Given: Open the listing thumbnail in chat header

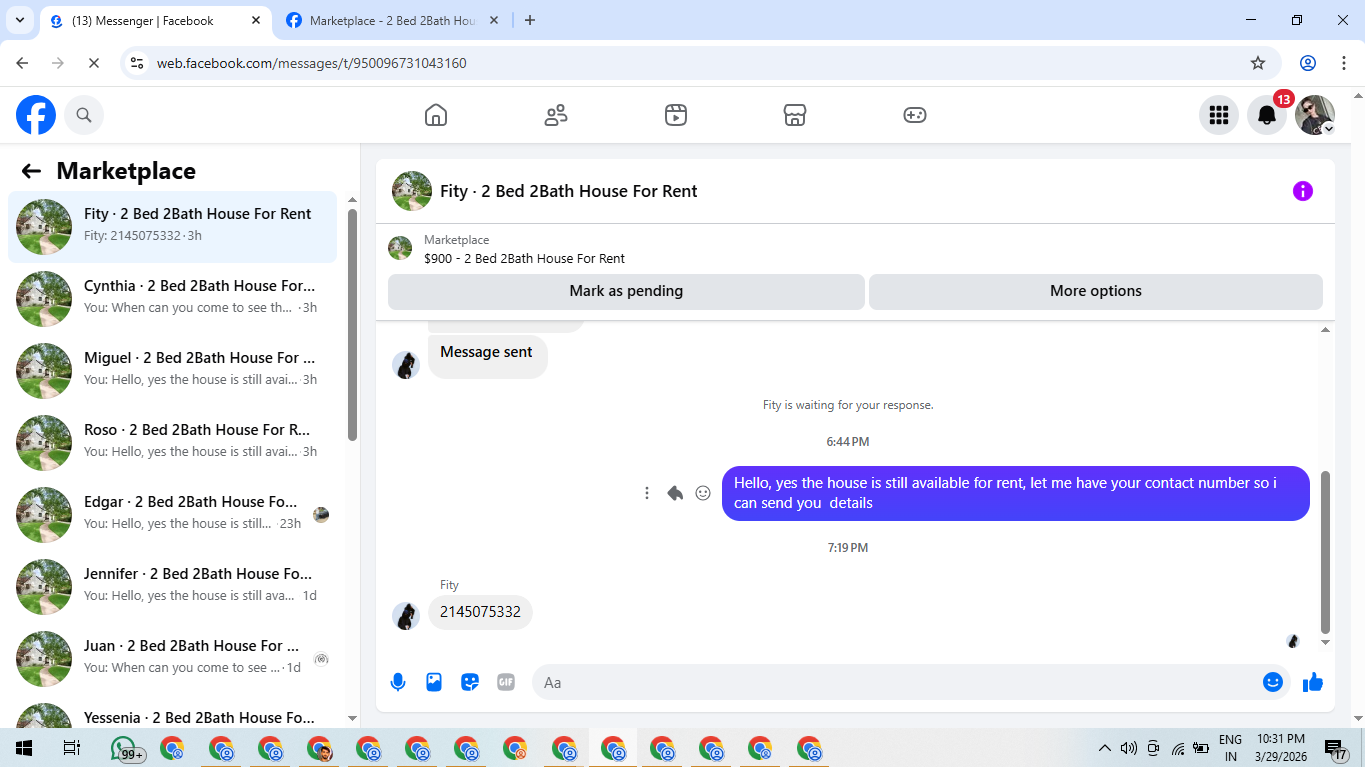Looking at the screenshot, I should [x=412, y=191].
